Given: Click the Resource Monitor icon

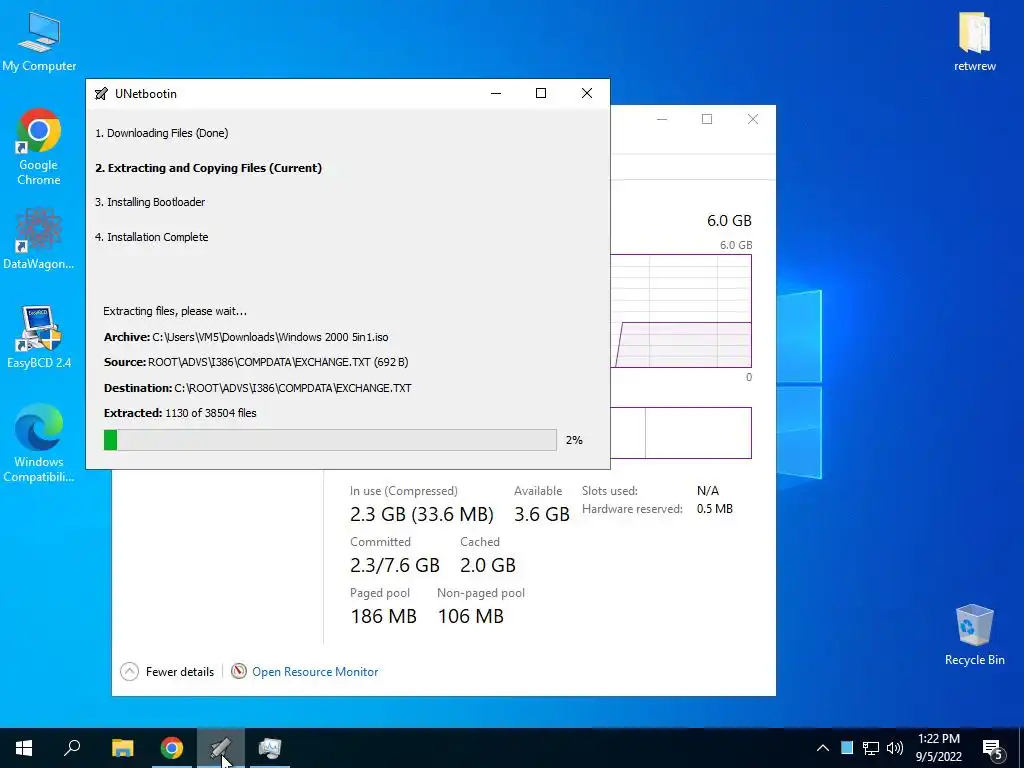Looking at the screenshot, I should click(239, 671).
